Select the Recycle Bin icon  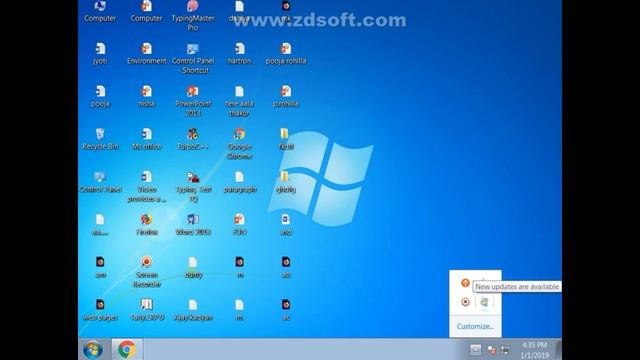point(100,134)
